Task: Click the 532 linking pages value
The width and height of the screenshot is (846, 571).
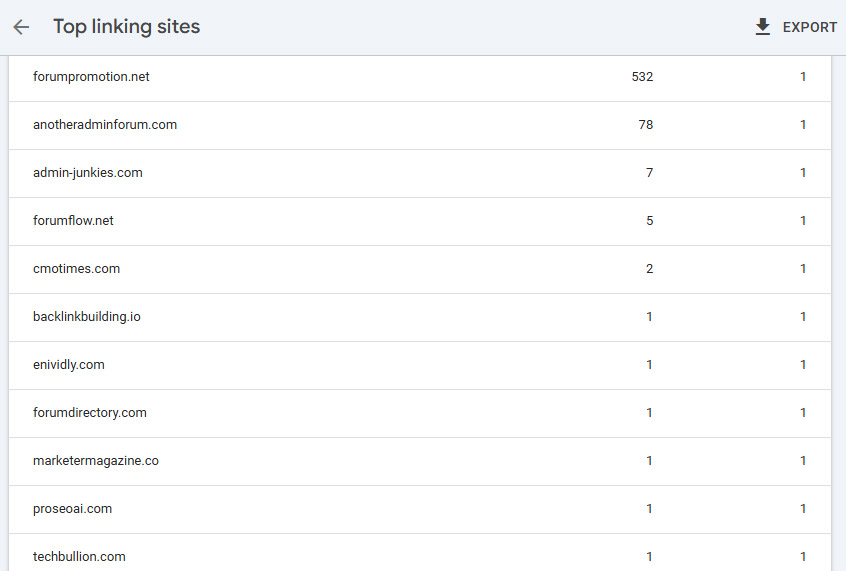Action: (x=642, y=77)
